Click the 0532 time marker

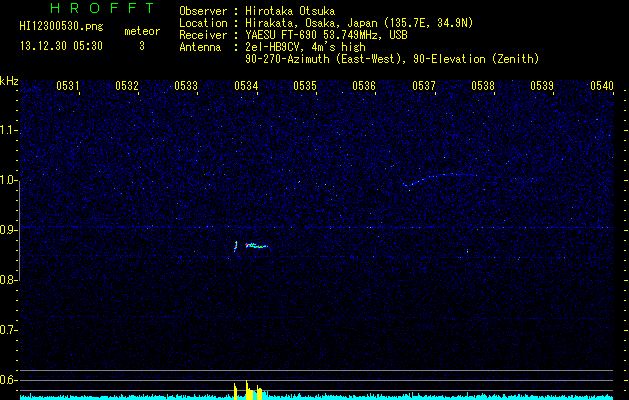pos(126,86)
